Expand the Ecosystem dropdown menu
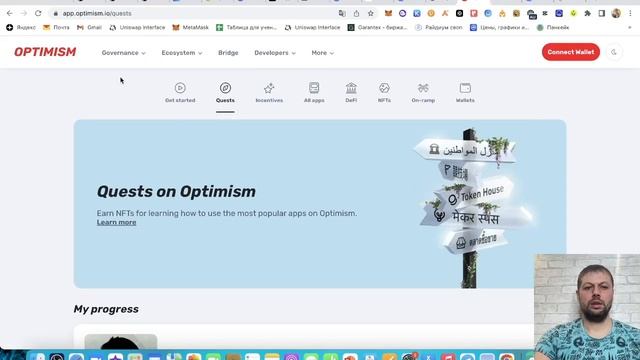The height and width of the screenshot is (360, 640). 182,53
